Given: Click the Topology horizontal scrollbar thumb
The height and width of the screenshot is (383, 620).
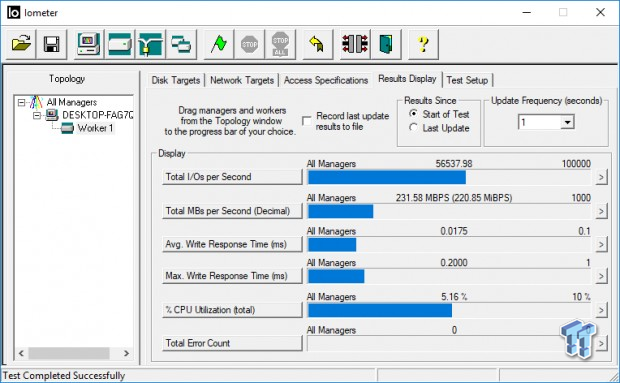Looking at the screenshot, I should coord(69,353).
